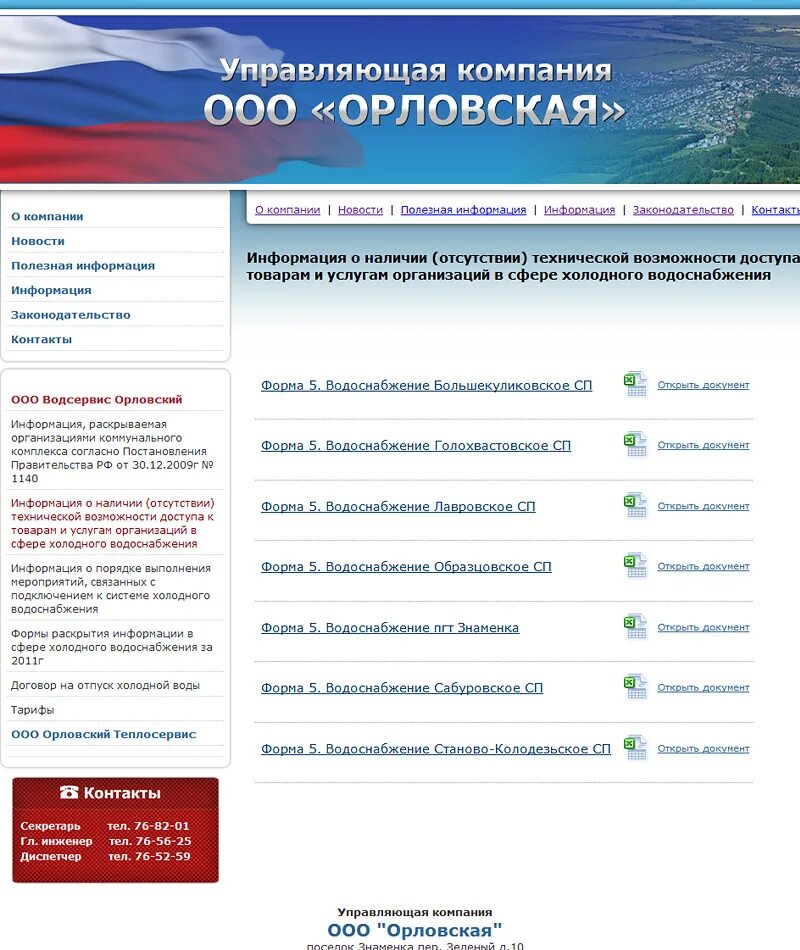Open 'Форма 5. Водоснабжение Образцовское СП' link
The width and height of the screenshot is (800, 950).
[406, 566]
